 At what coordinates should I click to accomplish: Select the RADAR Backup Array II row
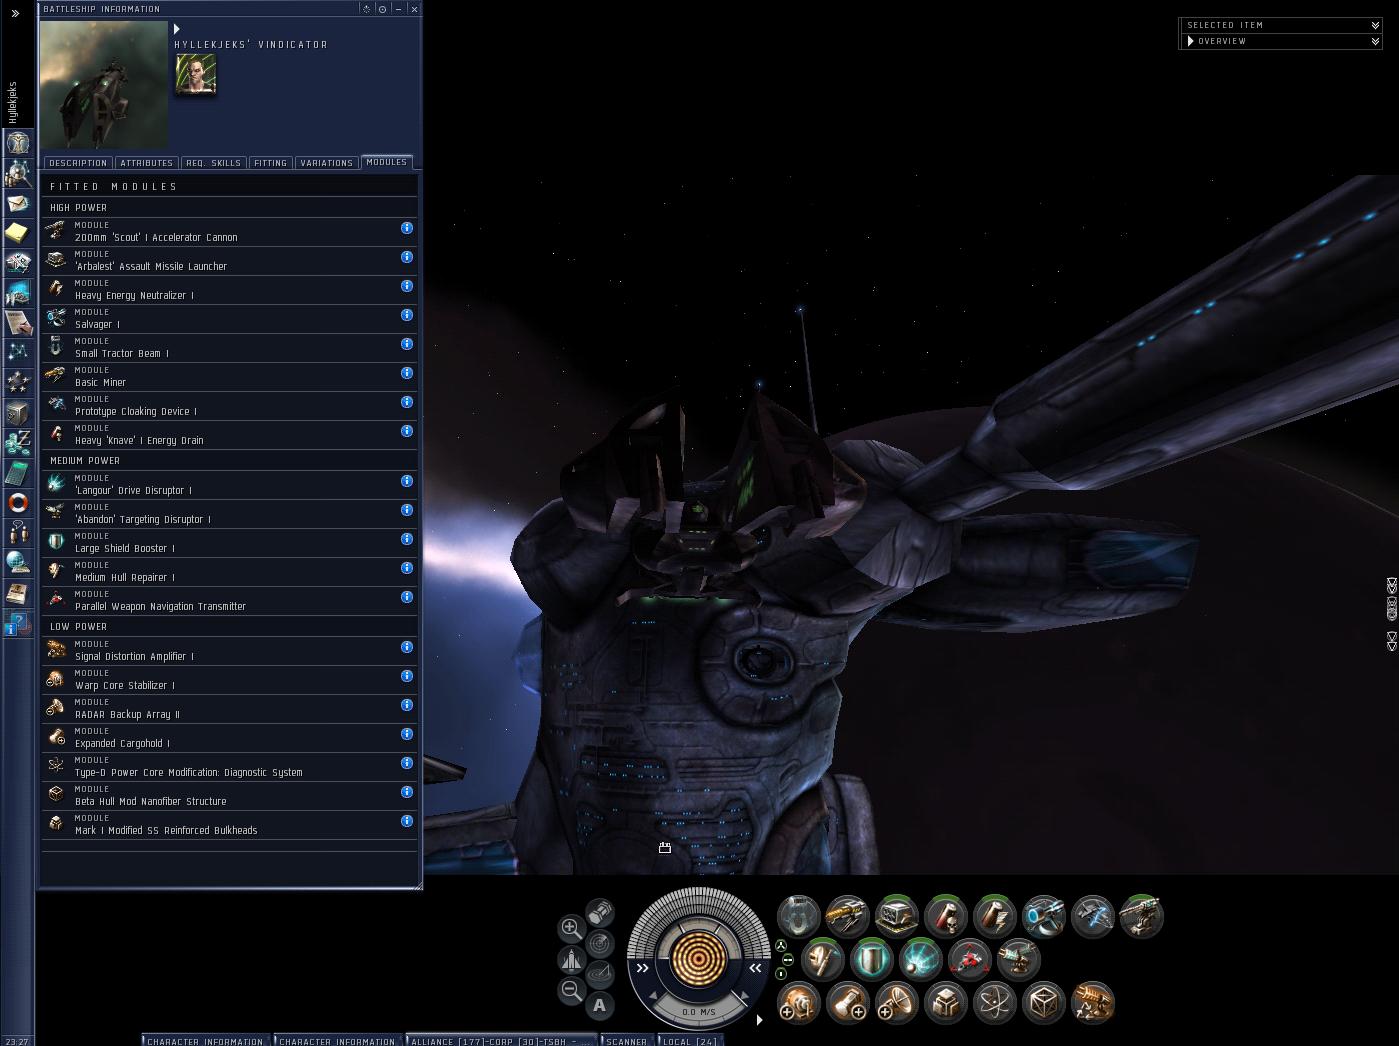point(230,709)
